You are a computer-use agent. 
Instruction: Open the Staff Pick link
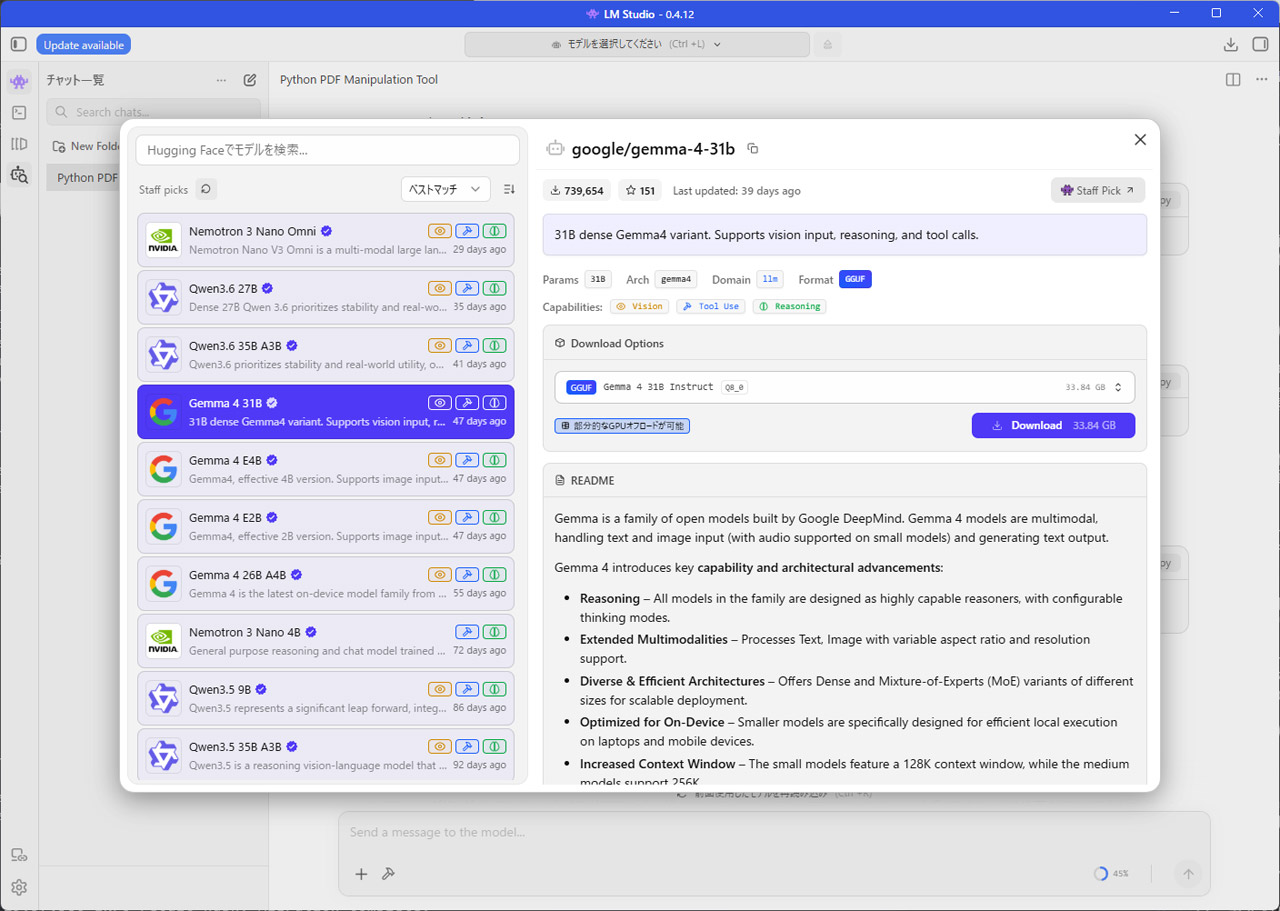1098,190
